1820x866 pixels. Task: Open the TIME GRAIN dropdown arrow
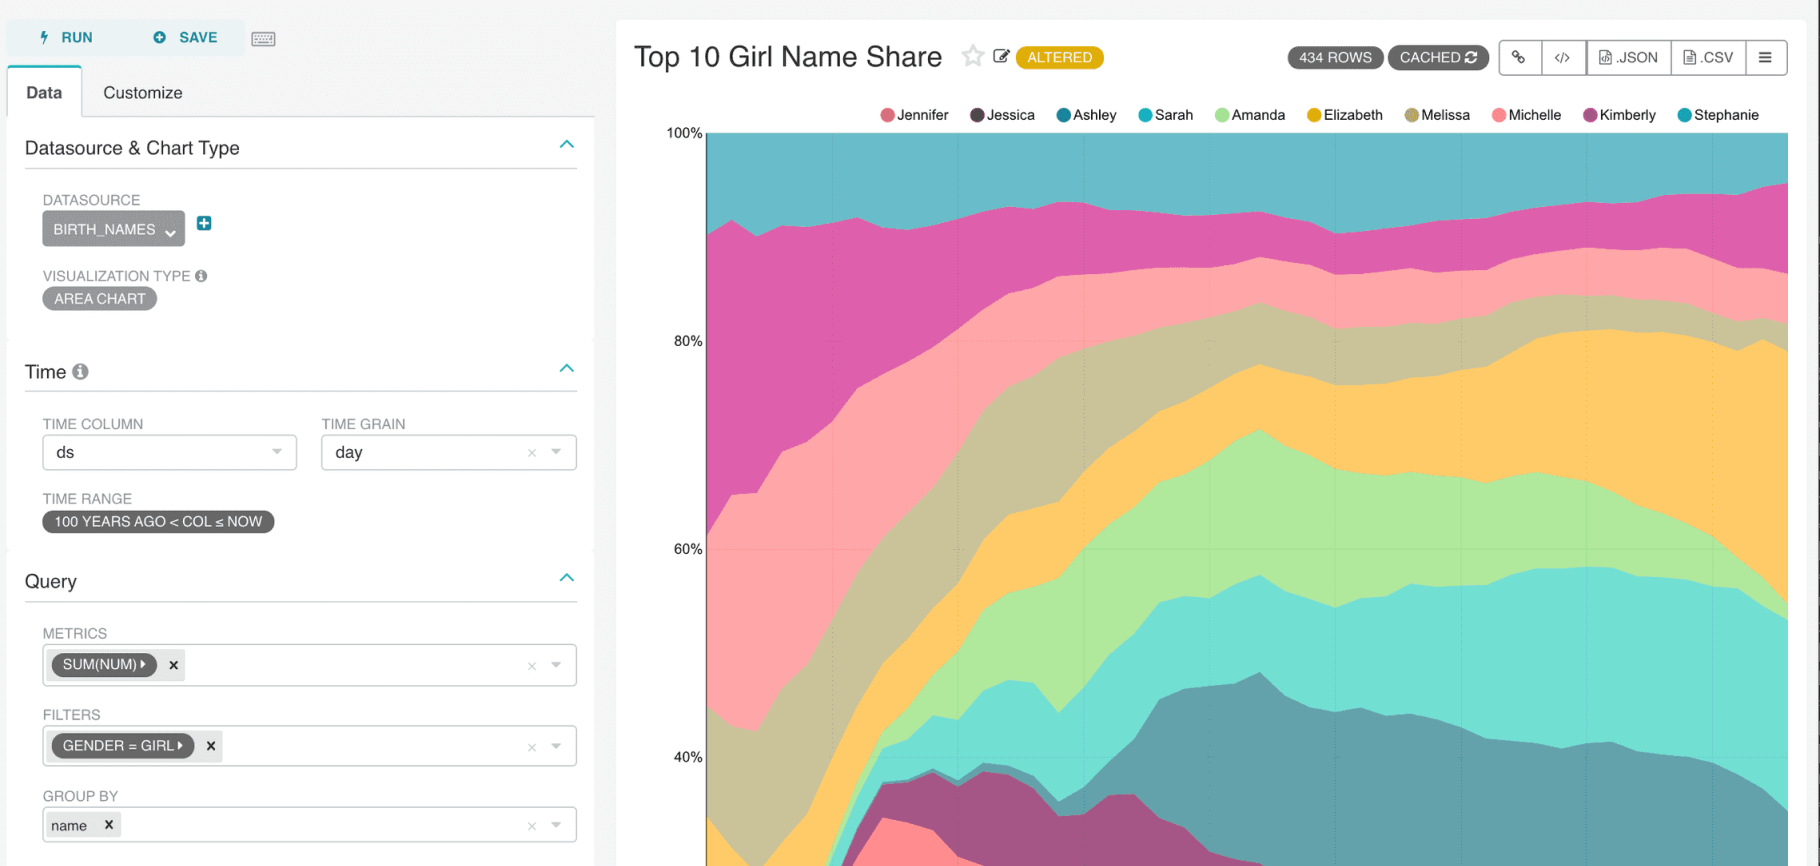(557, 452)
